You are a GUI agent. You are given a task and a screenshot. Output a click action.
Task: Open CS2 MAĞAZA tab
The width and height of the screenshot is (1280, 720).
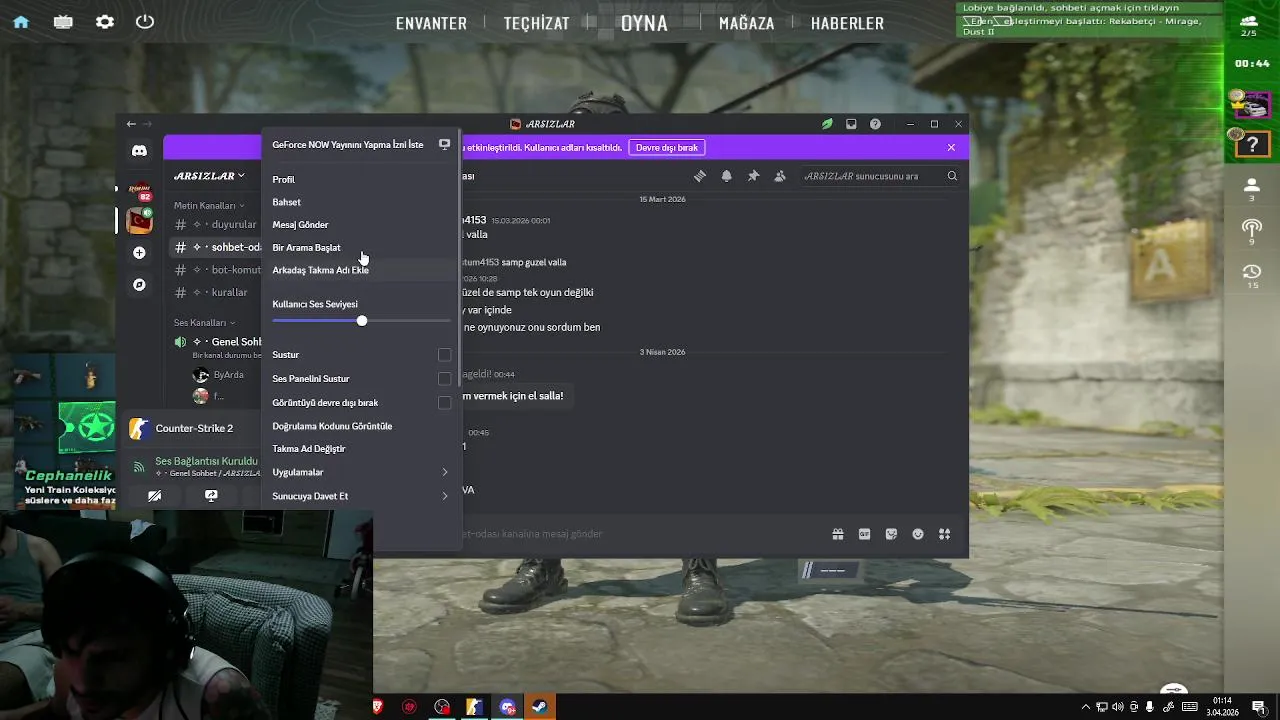pos(747,23)
